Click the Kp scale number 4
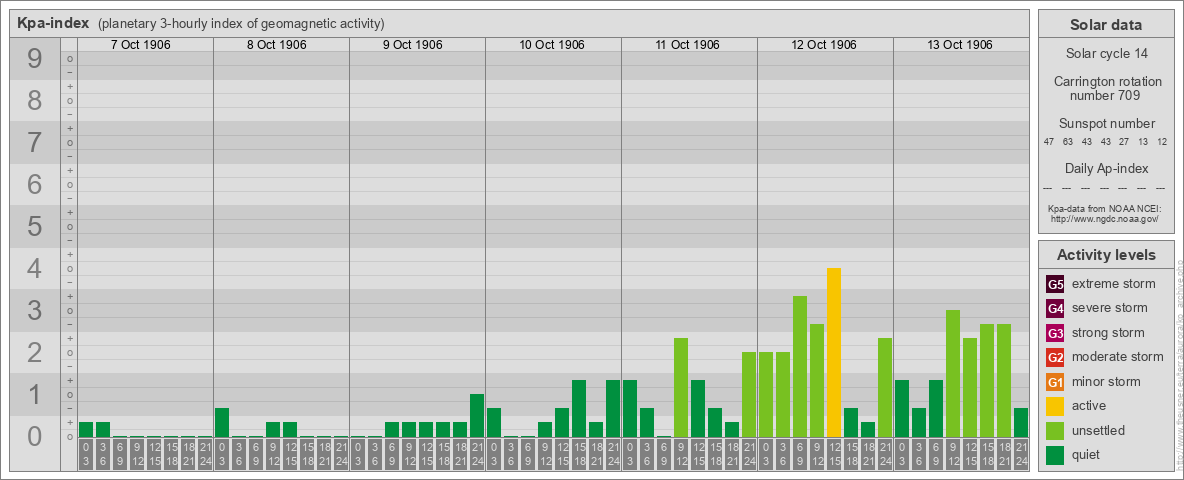Image resolution: width=1184 pixels, height=480 pixels. (35, 269)
